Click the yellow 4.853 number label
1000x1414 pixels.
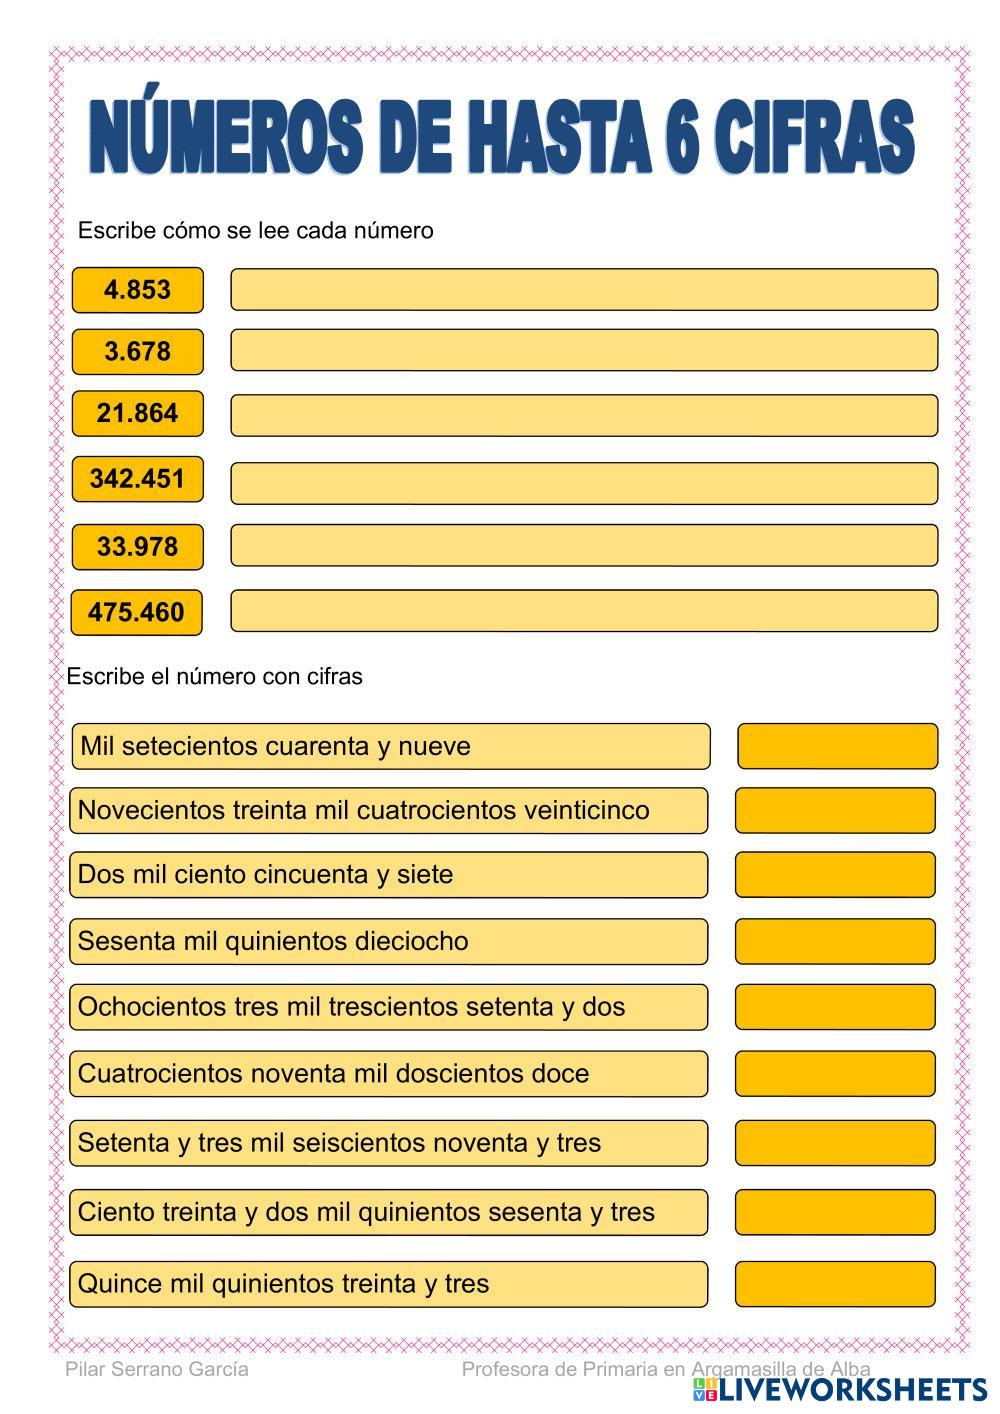pyautogui.click(x=137, y=290)
